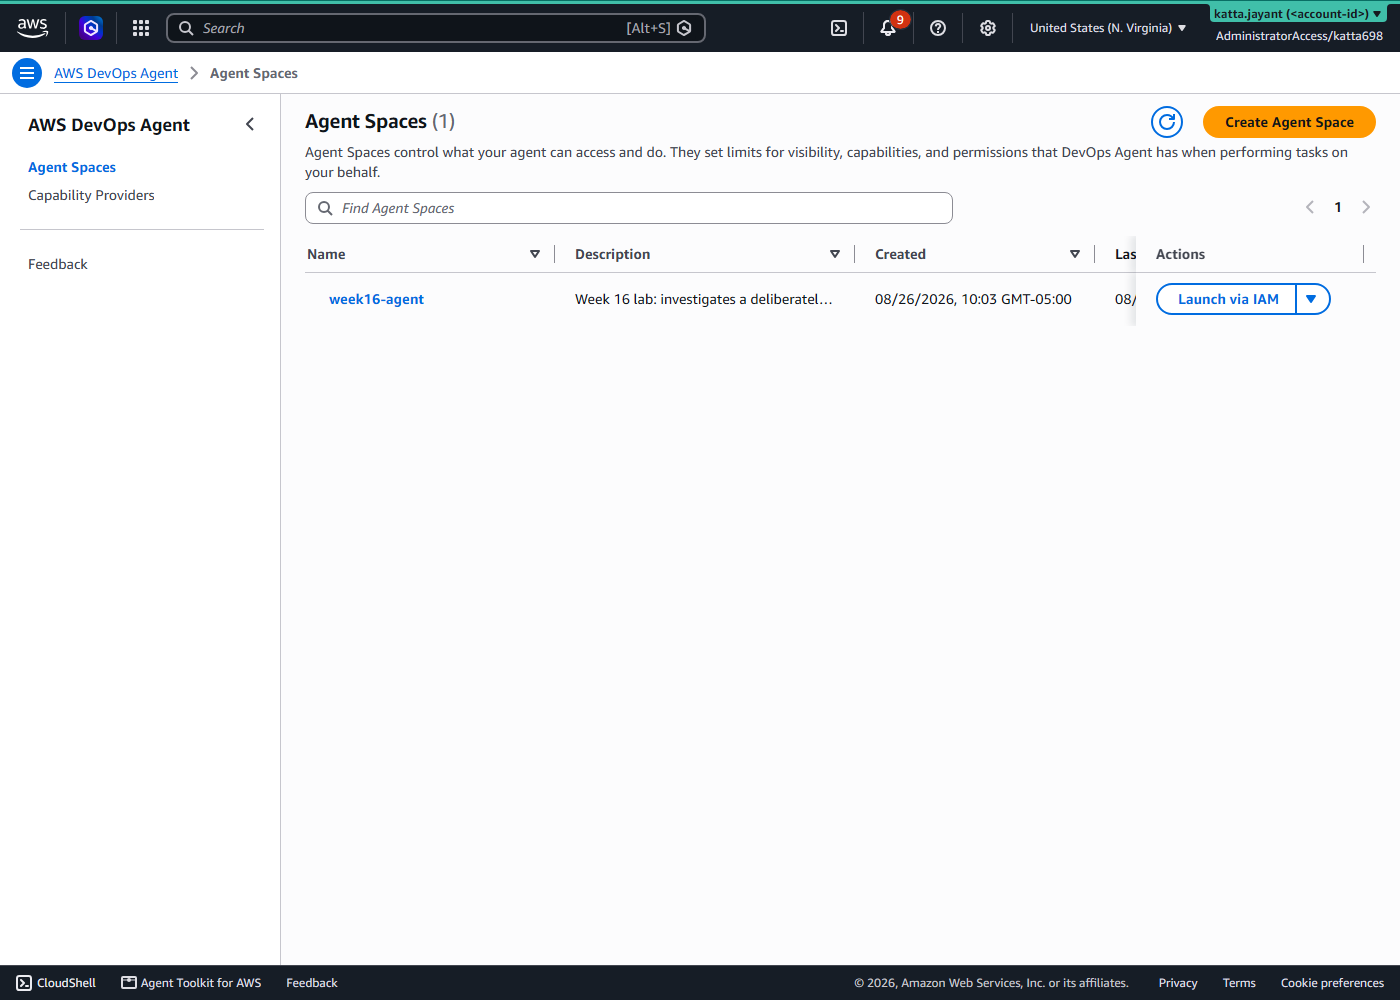Select page number 1 in pagination
This screenshot has width=1400, height=1000.
(x=1338, y=207)
